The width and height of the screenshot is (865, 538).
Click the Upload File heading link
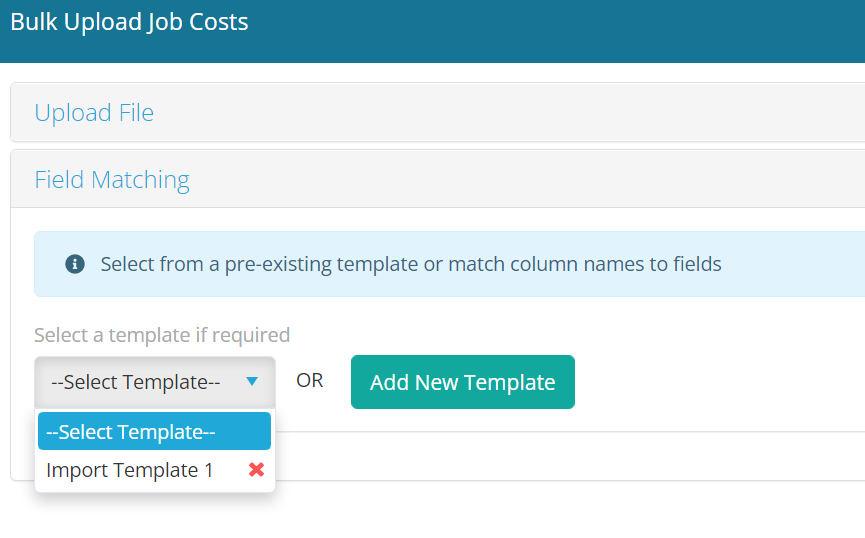click(x=94, y=112)
